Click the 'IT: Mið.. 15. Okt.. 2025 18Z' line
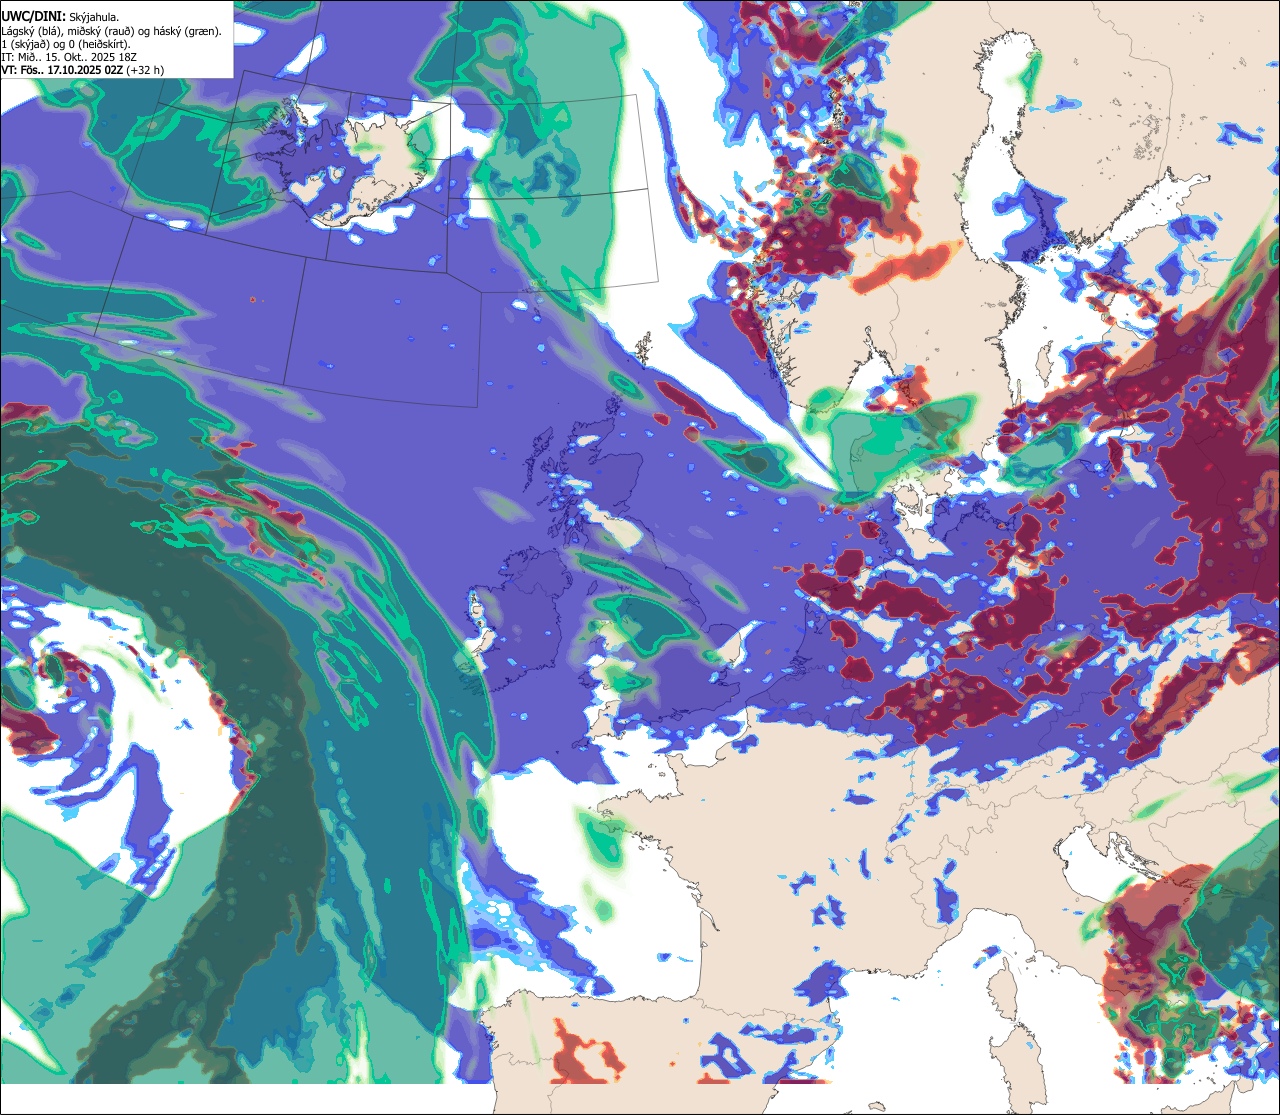 (x=69, y=57)
